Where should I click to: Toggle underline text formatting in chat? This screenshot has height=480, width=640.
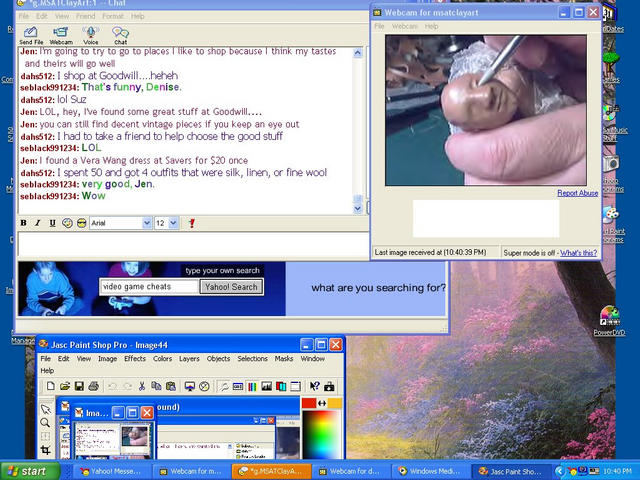[52, 223]
